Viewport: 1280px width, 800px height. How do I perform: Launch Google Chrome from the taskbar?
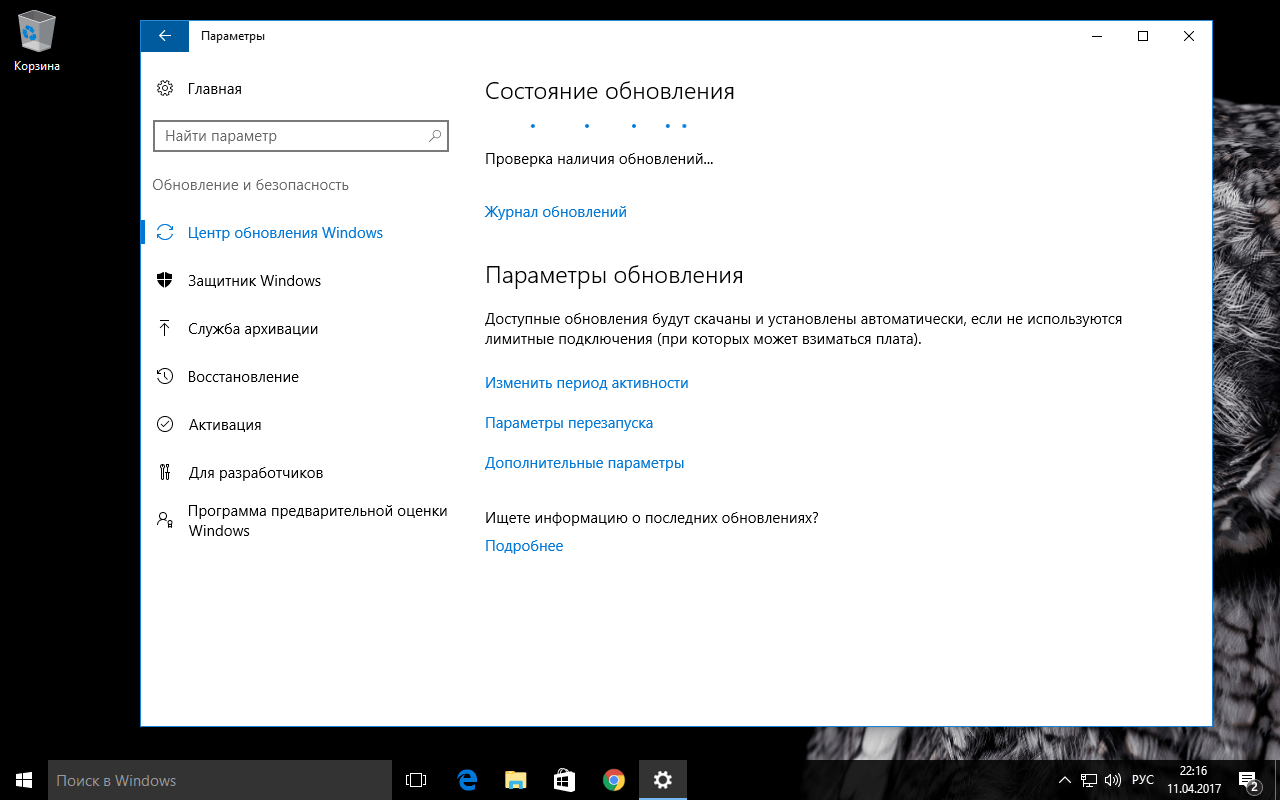pos(614,780)
